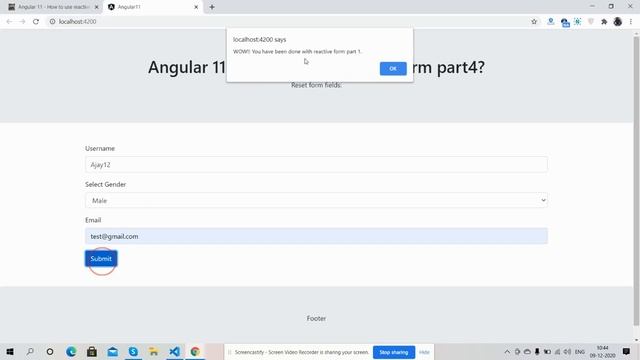Click the browser back arrow

pos(9,22)
